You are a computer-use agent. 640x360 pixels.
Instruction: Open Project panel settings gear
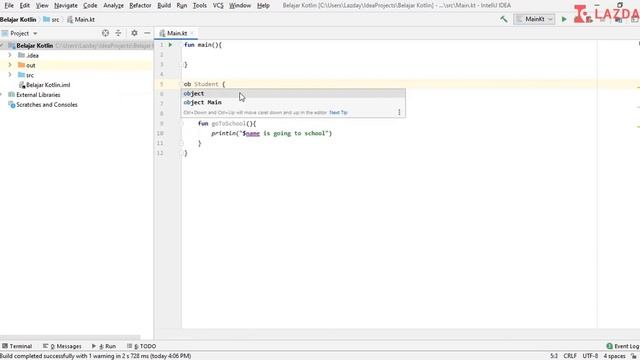(x=134, y=33)
